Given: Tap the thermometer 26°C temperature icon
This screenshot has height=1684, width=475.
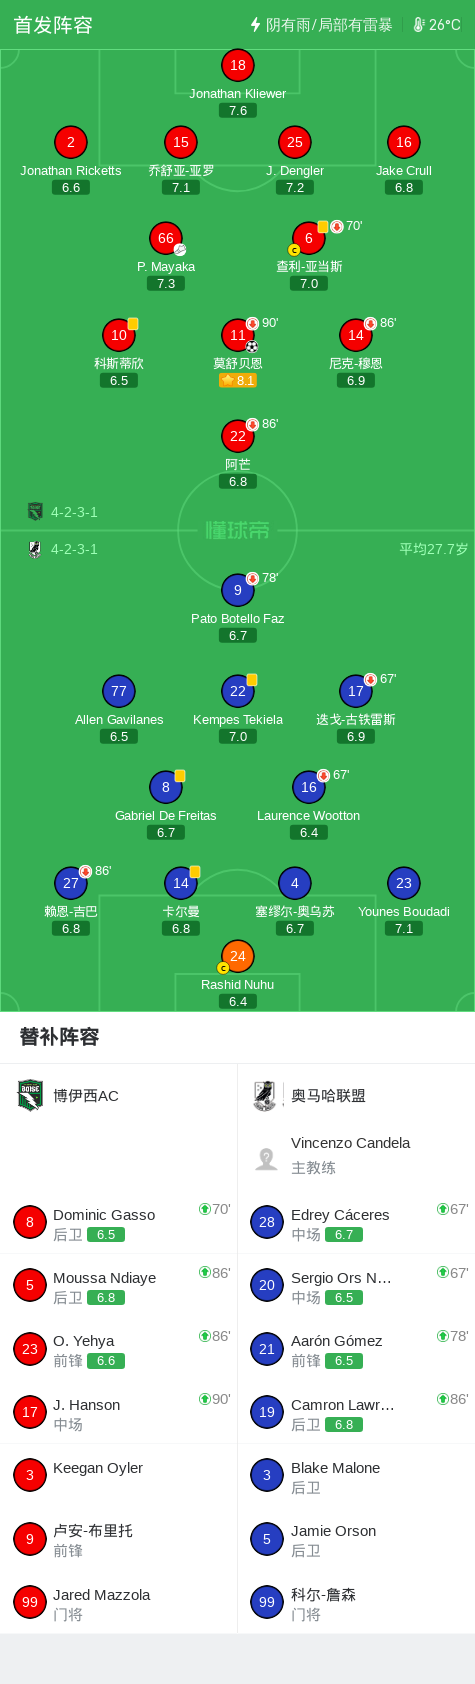Looking at the screenshot, I should coord(419,24).
